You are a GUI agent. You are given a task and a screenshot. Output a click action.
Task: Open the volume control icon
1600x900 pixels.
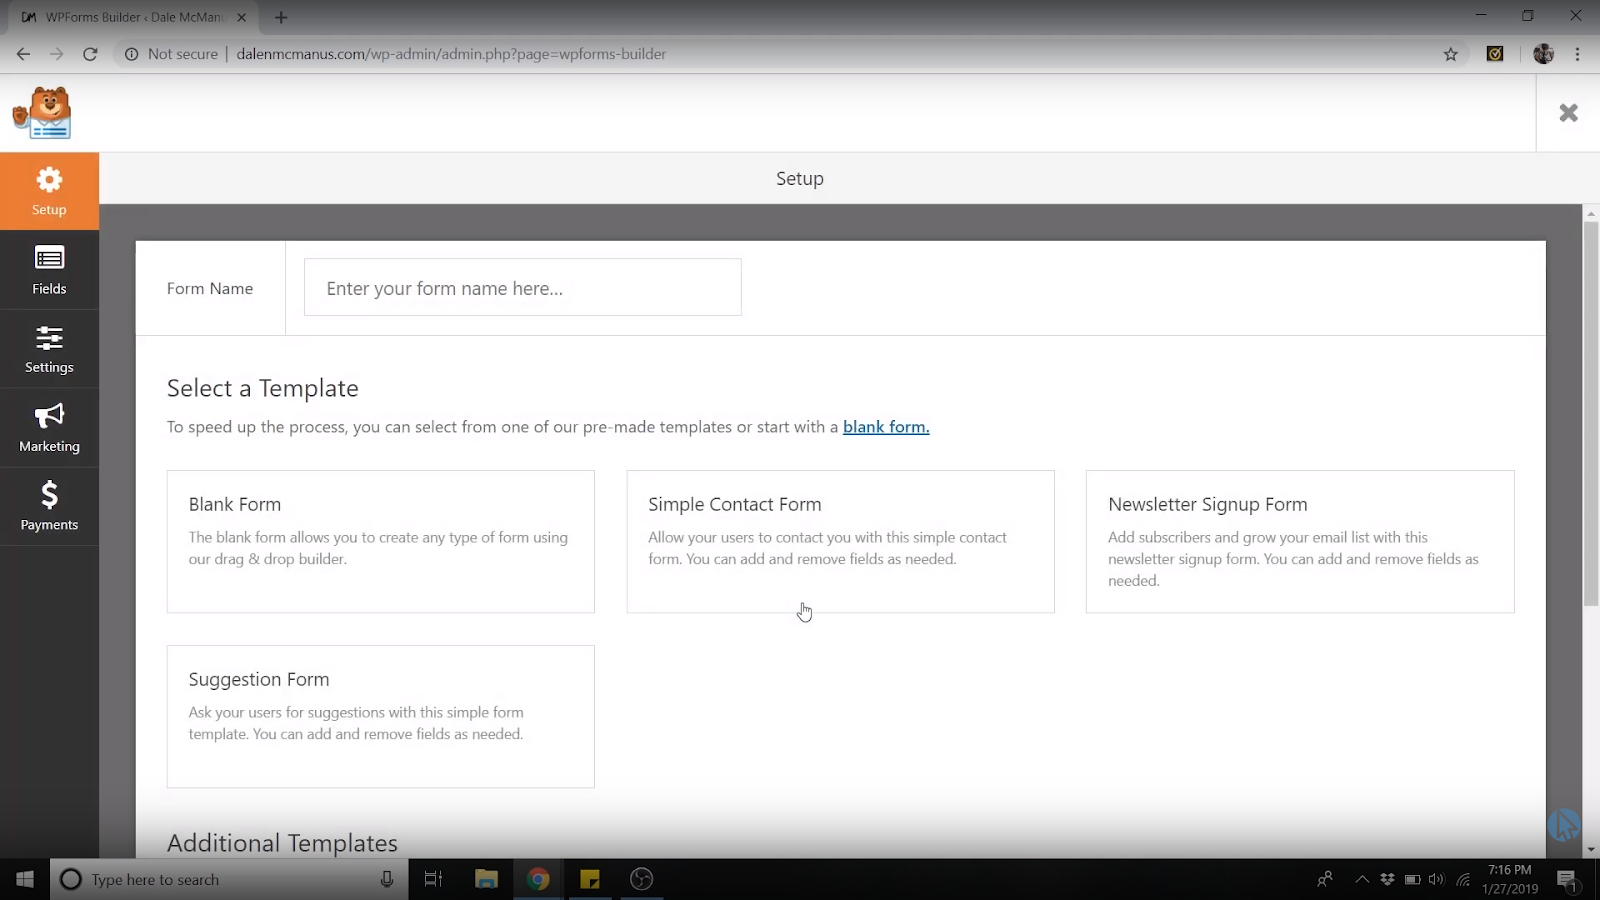click(x=1437, y=879)
